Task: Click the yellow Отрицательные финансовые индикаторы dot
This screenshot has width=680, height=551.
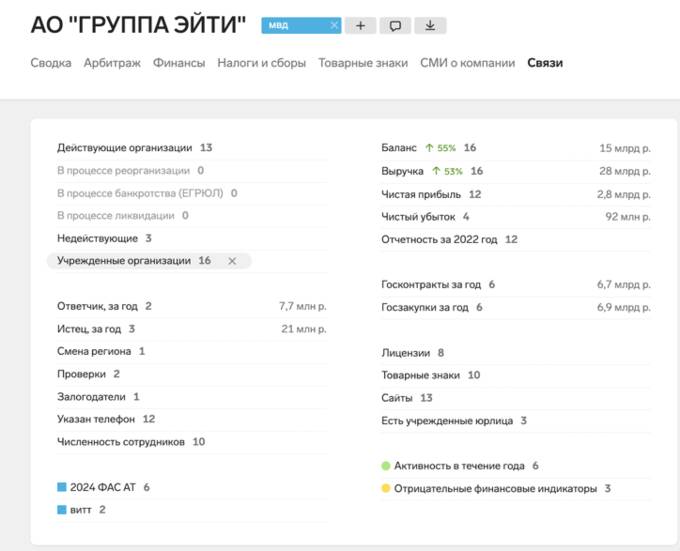Action: [x=386, y=489]
